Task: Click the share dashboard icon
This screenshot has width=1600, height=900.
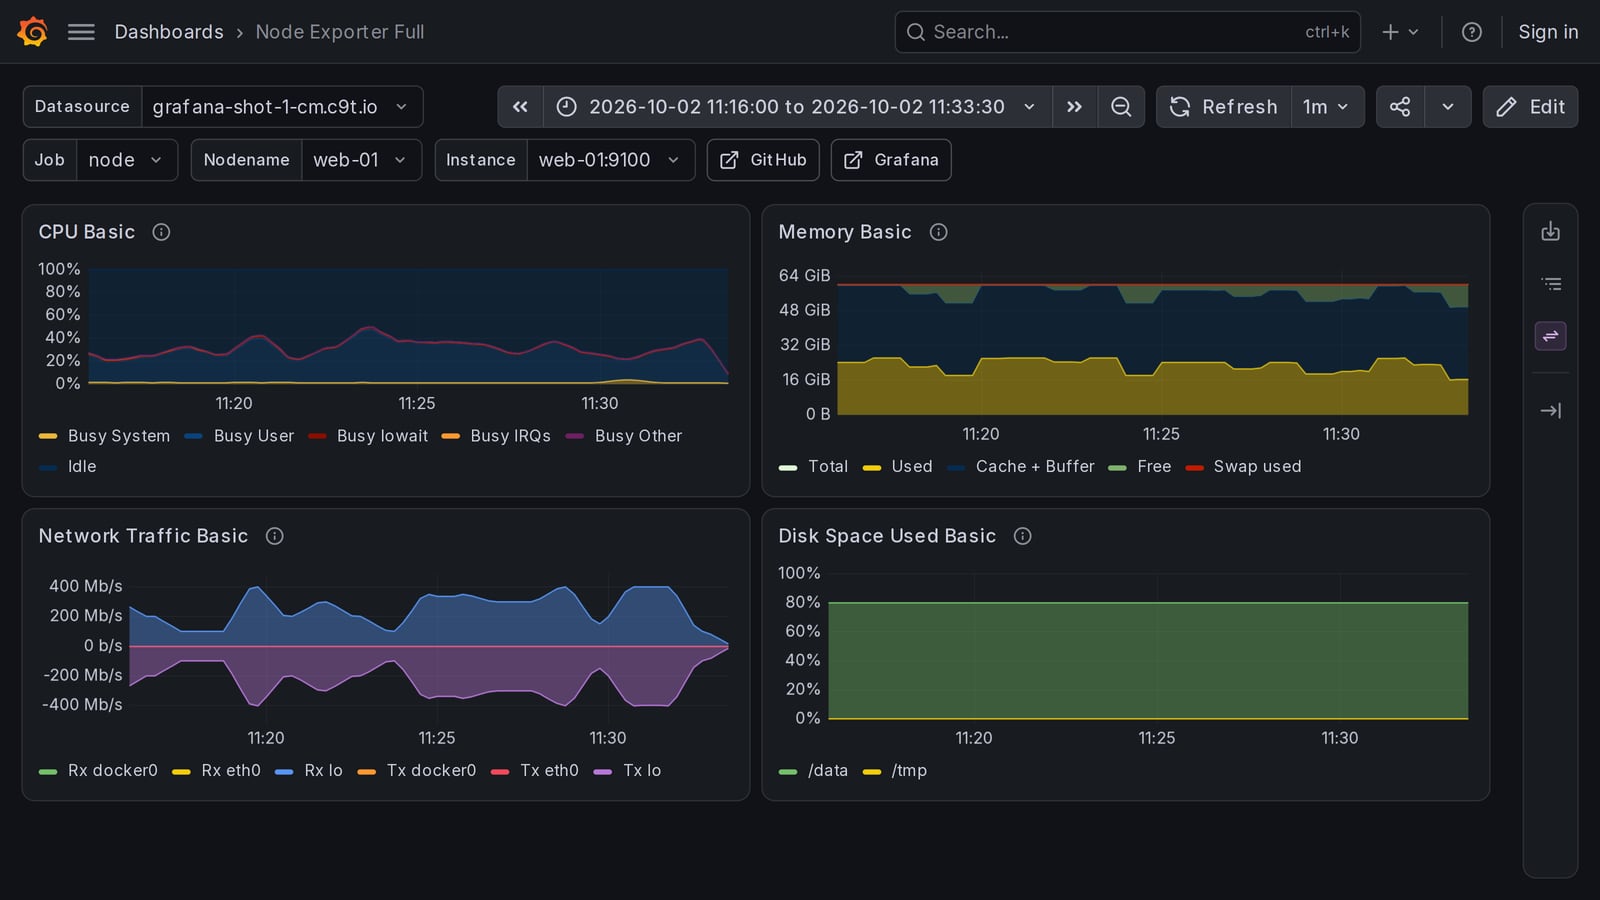Action: tap(1400, 107)
